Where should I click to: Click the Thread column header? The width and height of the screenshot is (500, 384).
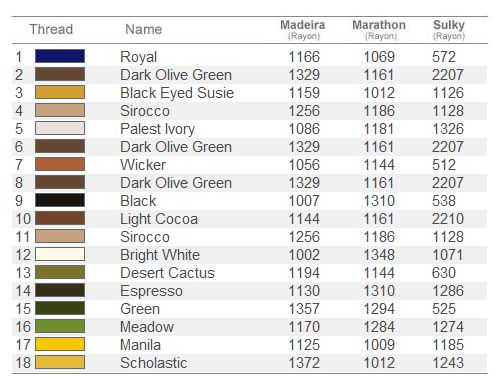[x=51, y=29]
